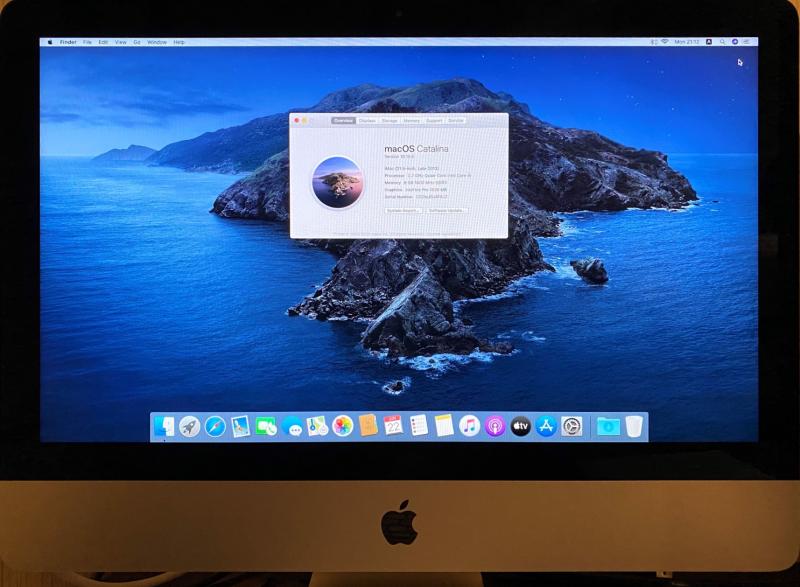Screen dimensions: 800x587
Task: Open Wi-Fi status in menu bar
Action: pos(664,42)
